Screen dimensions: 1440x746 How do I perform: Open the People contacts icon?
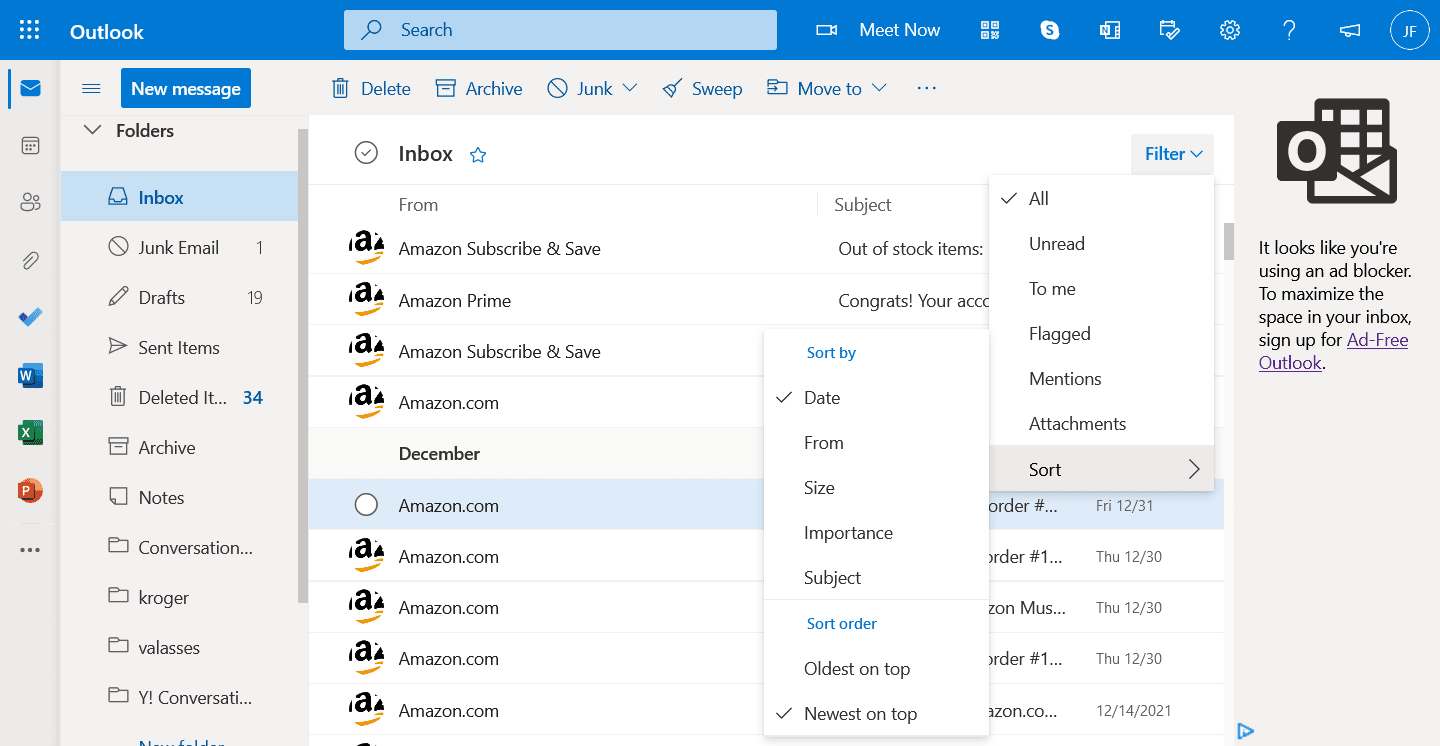(x=30, y=203)
